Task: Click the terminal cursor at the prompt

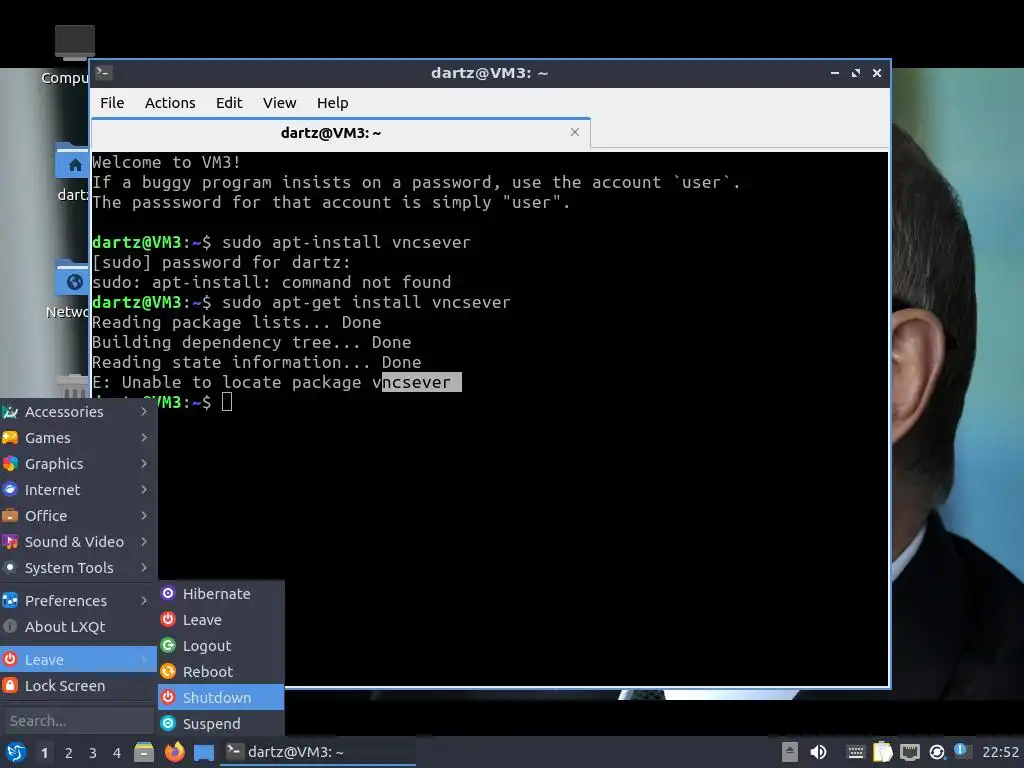Action: click(x=227, y=402)
